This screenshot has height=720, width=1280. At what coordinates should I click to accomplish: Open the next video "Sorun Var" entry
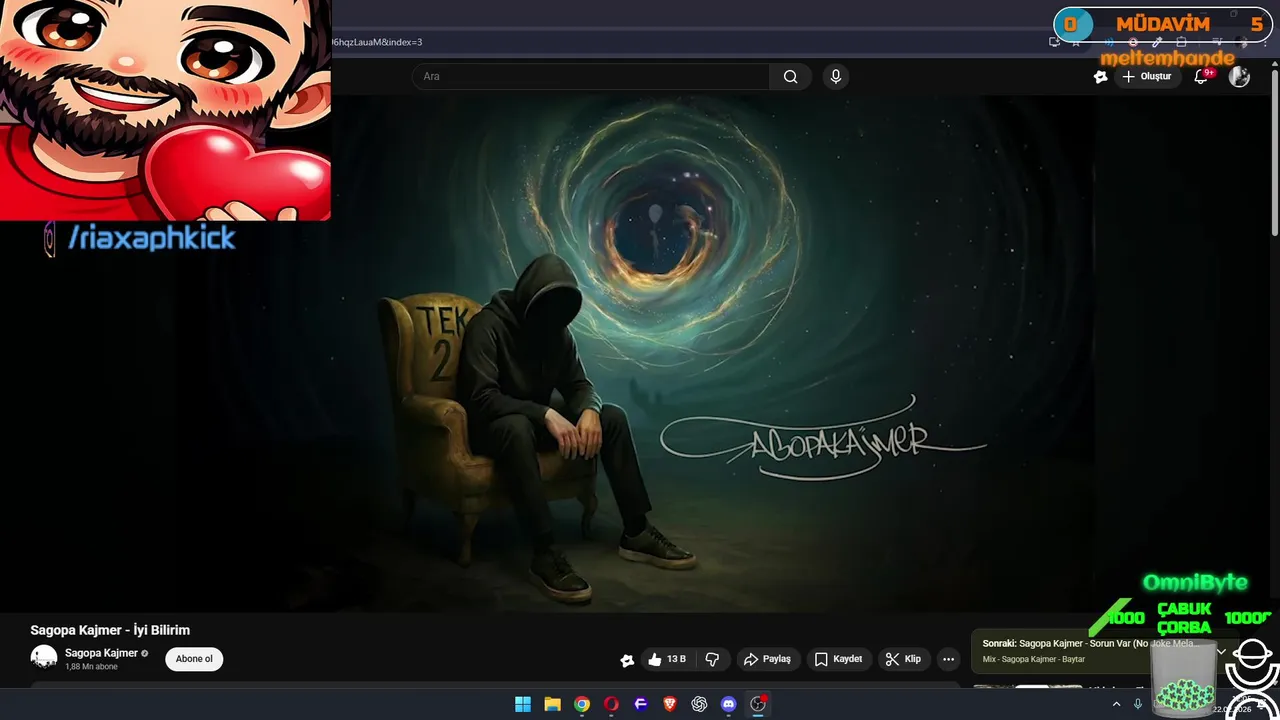pos(1090,643)
